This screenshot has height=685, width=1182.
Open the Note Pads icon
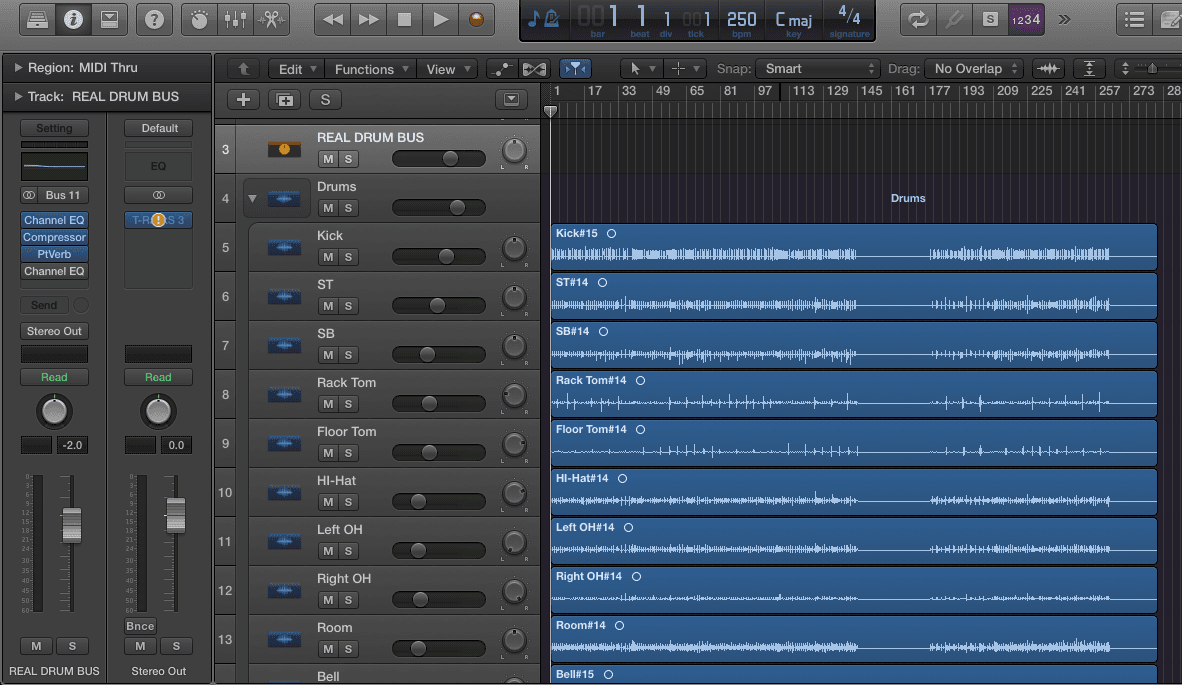(1172, 19)
